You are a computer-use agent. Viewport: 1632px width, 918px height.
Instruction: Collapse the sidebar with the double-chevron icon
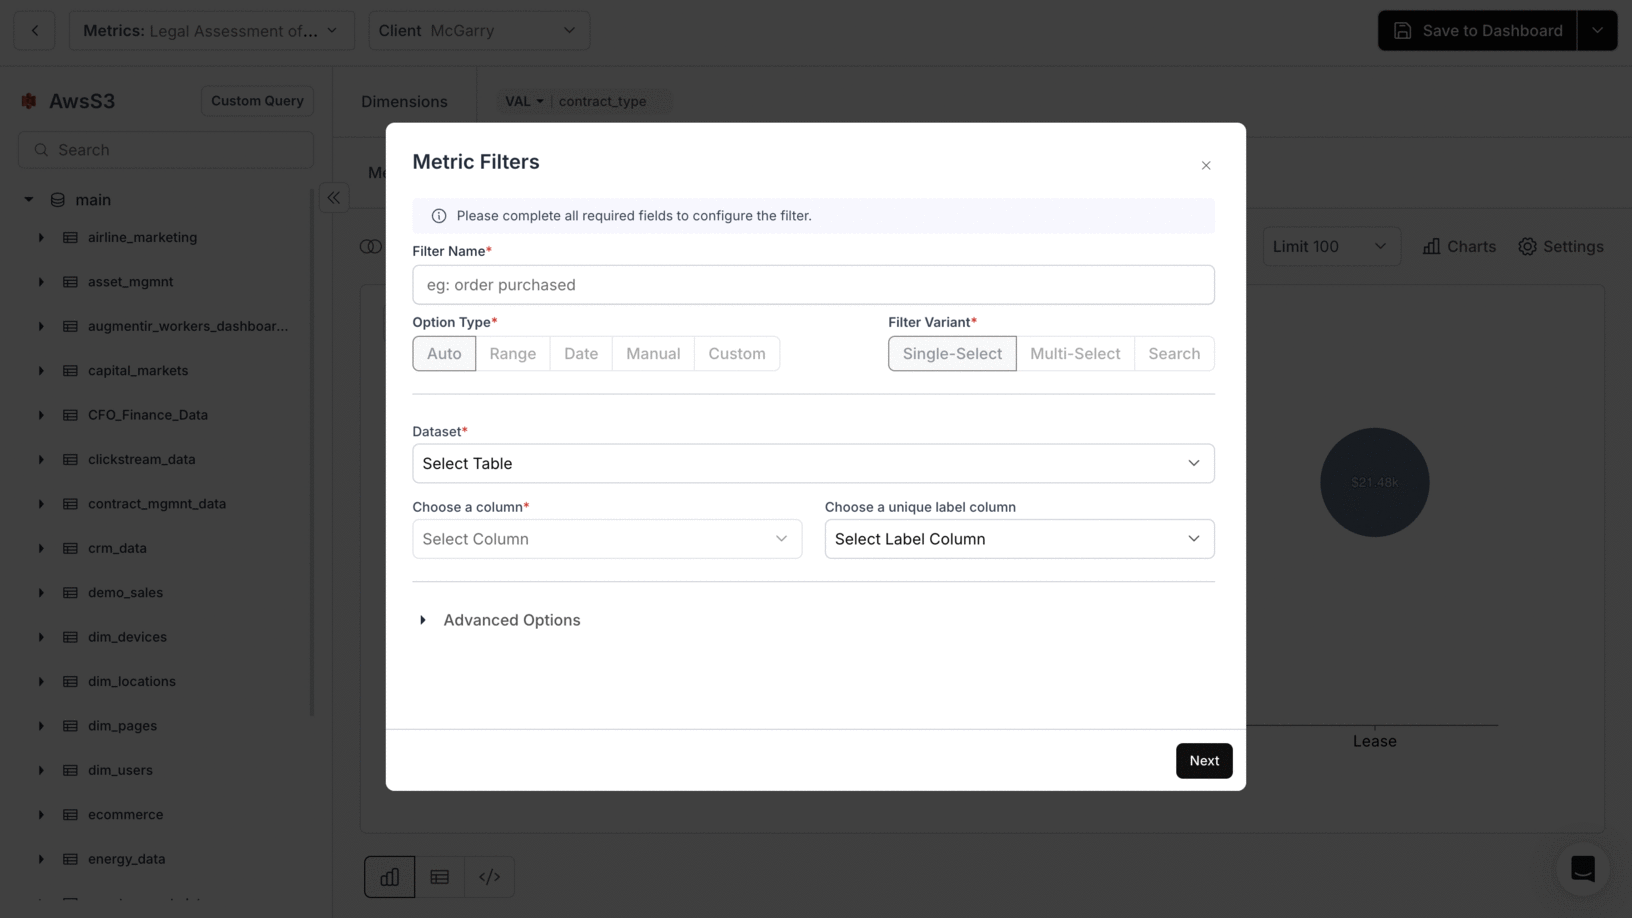coord(333,198)
